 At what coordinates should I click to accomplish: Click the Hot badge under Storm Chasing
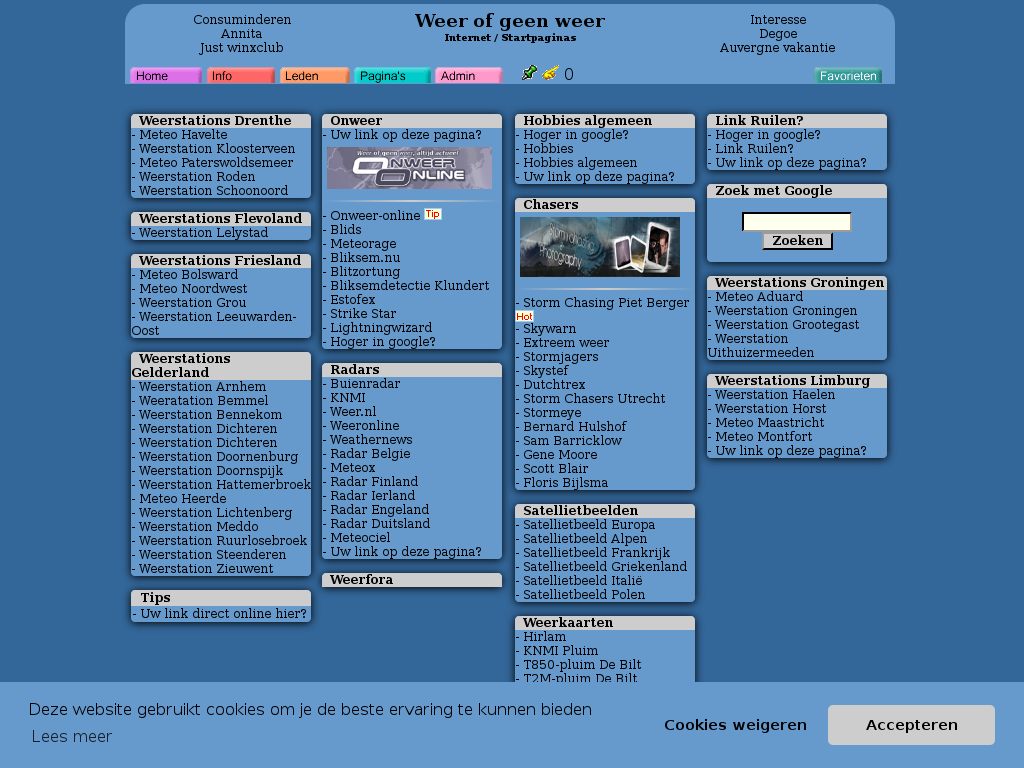click(x=524, y=316)
